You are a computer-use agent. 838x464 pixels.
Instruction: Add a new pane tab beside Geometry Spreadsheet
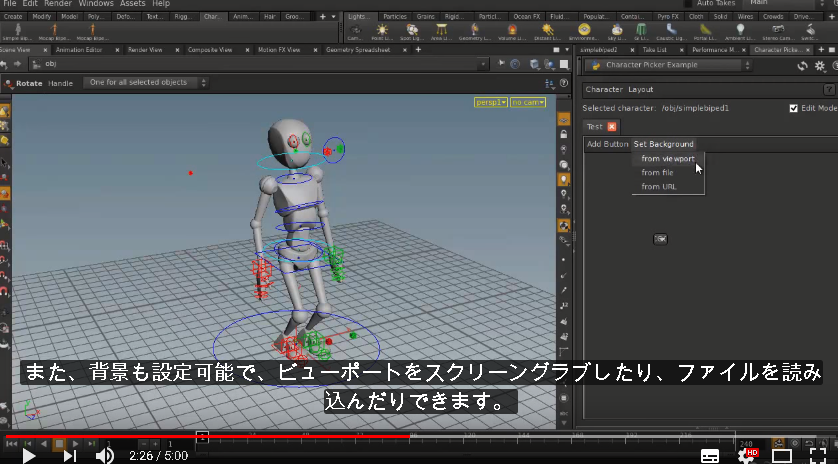coord(418,50)
